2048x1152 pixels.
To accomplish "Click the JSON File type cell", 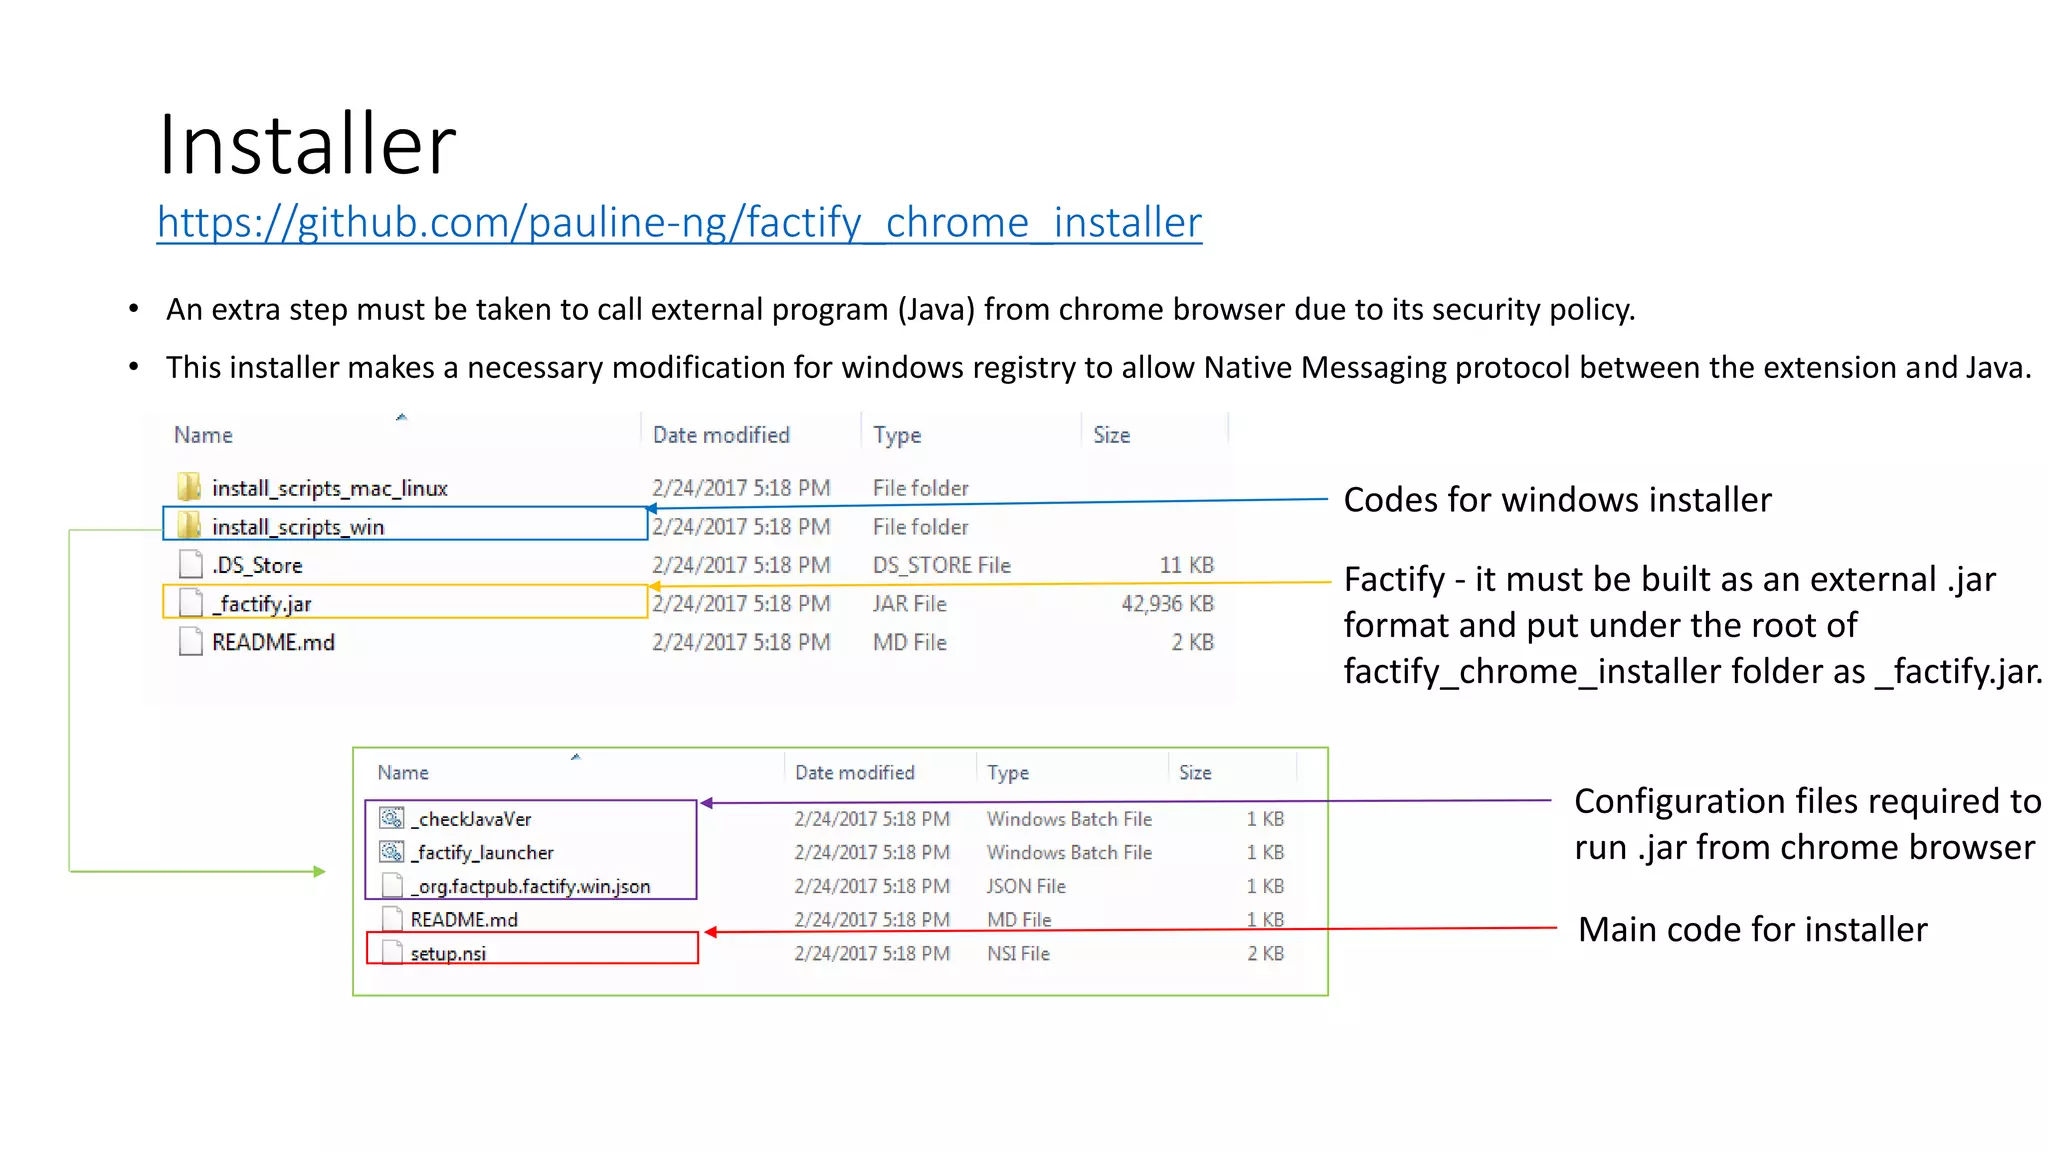I will click(x=1026, y=886).
